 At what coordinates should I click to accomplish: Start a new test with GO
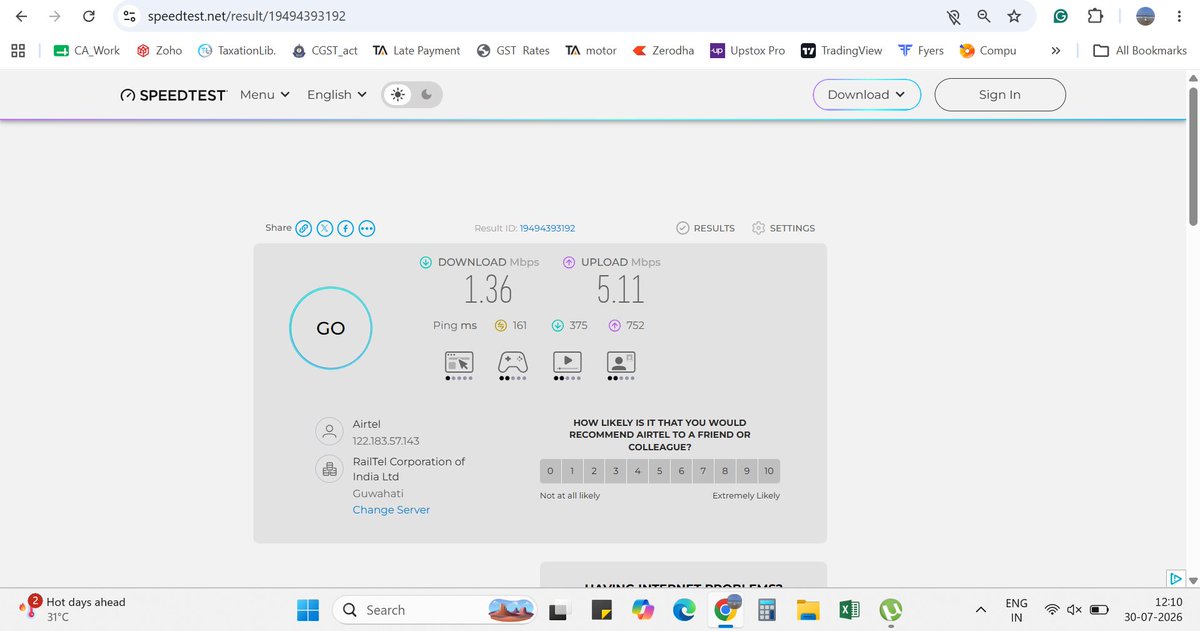tap(331, 328)
